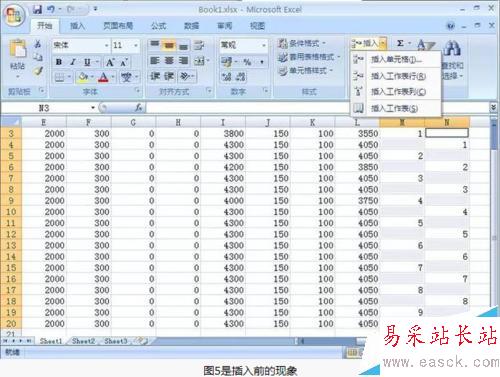Image resolution: width=500 pixels, height=377 pixels.
Task: Increase the cell indent
Action: coord(169,76)
